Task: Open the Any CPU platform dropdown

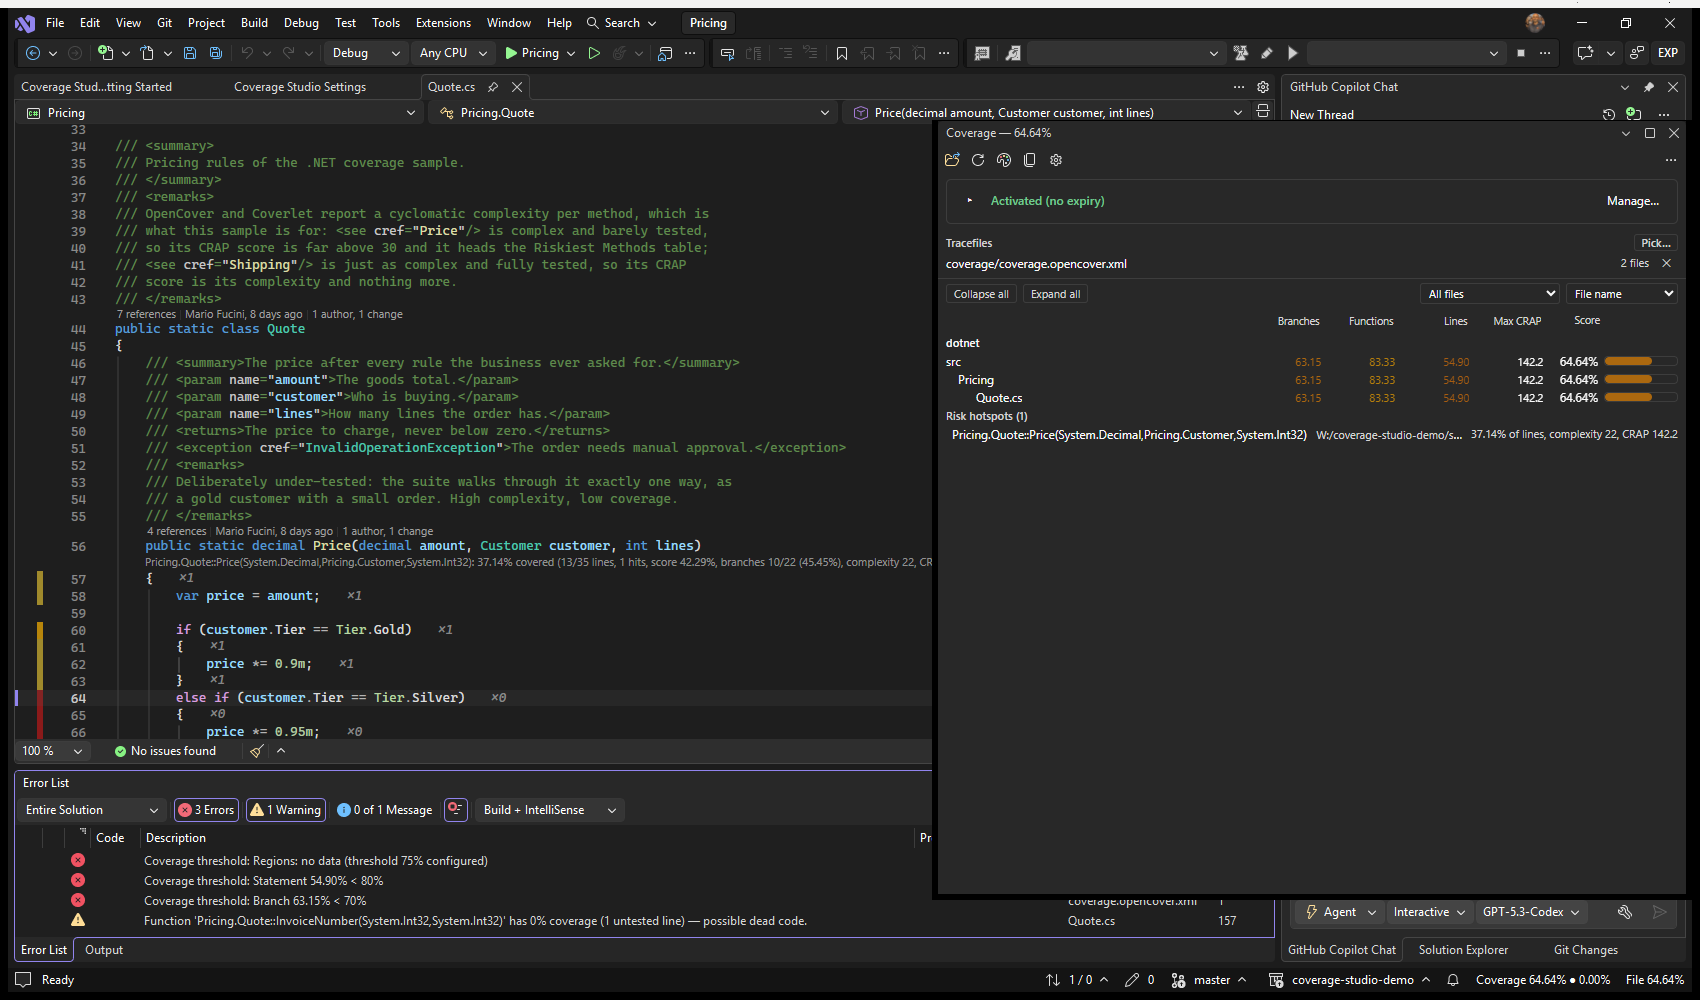Action: point(453,53)
